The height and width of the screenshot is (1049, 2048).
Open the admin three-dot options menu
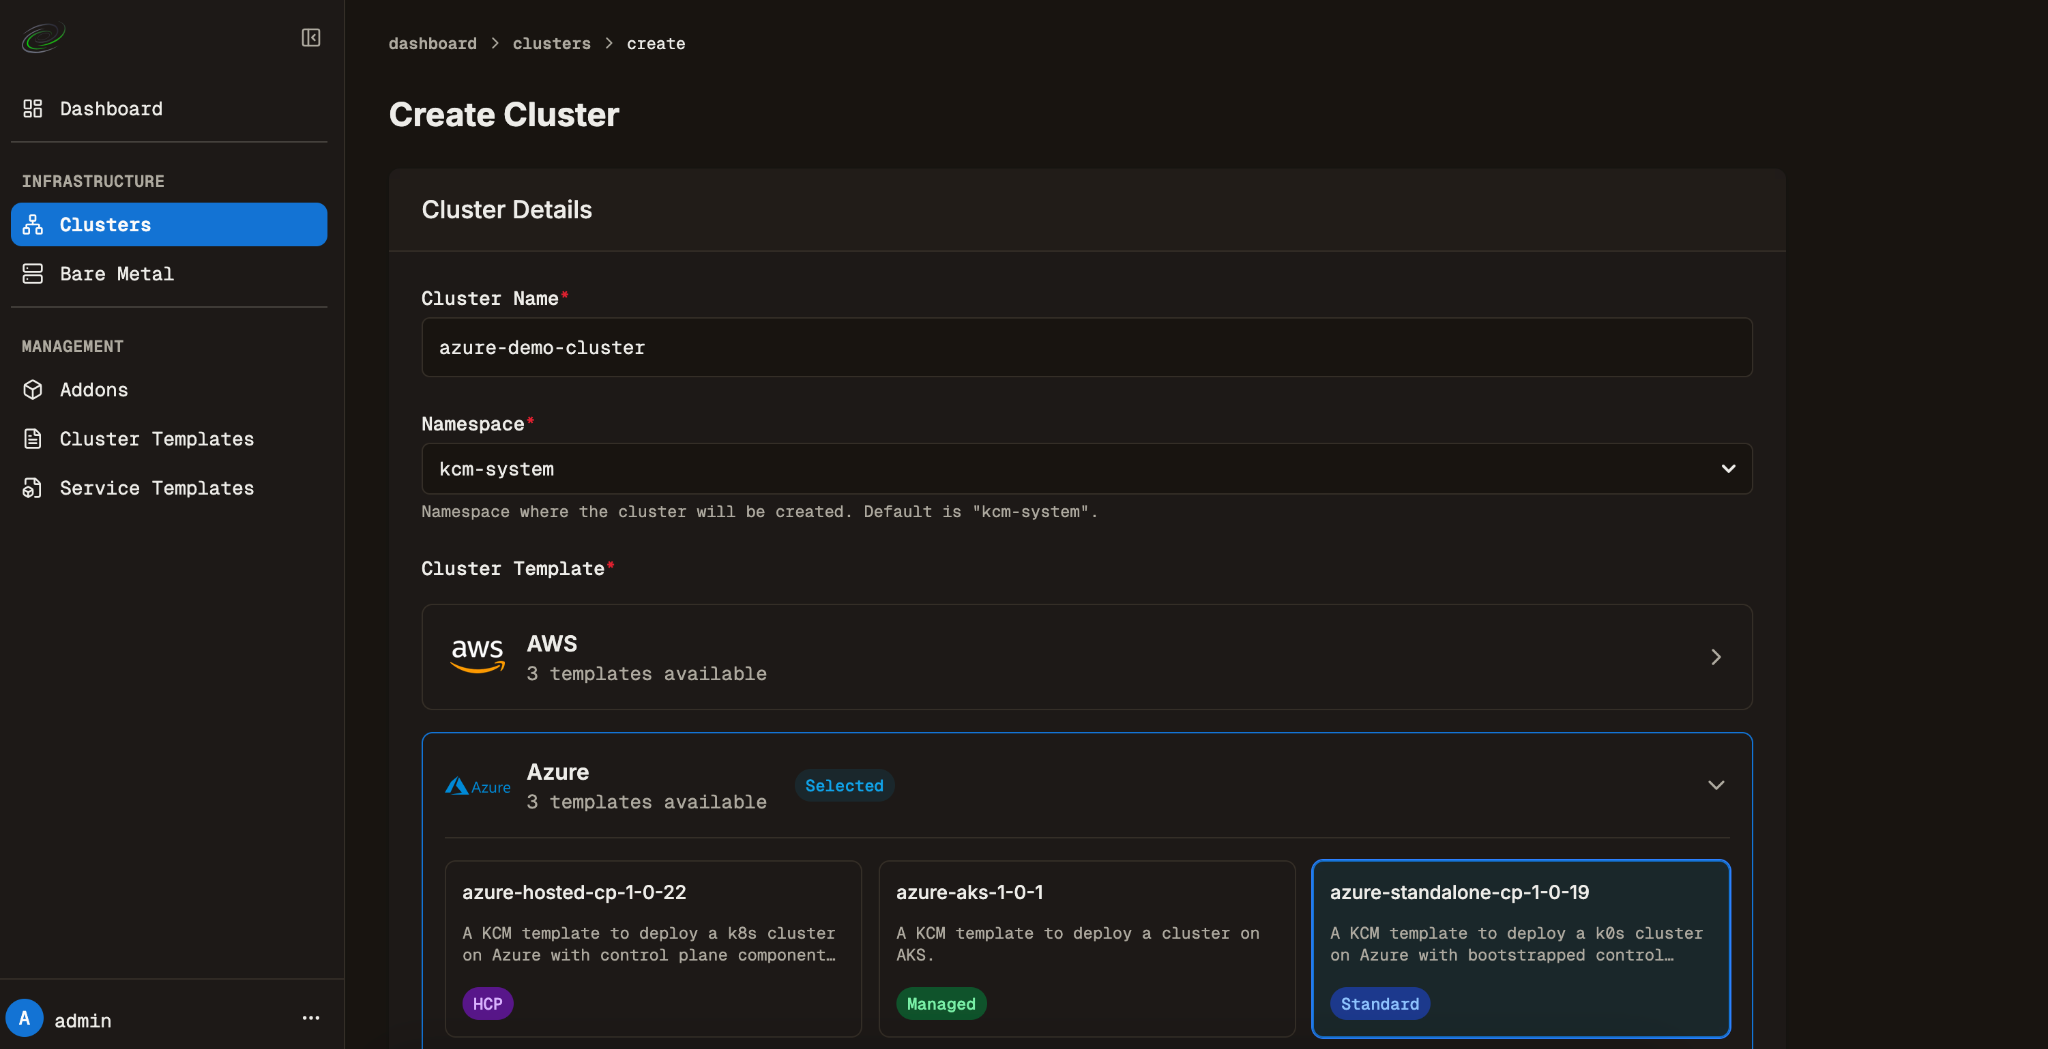click(311, 1019)
